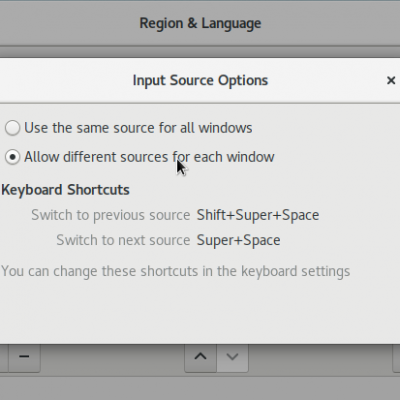Close the Input Source Options dialog
Screen dimensions: 400x400
click(391, 80)
